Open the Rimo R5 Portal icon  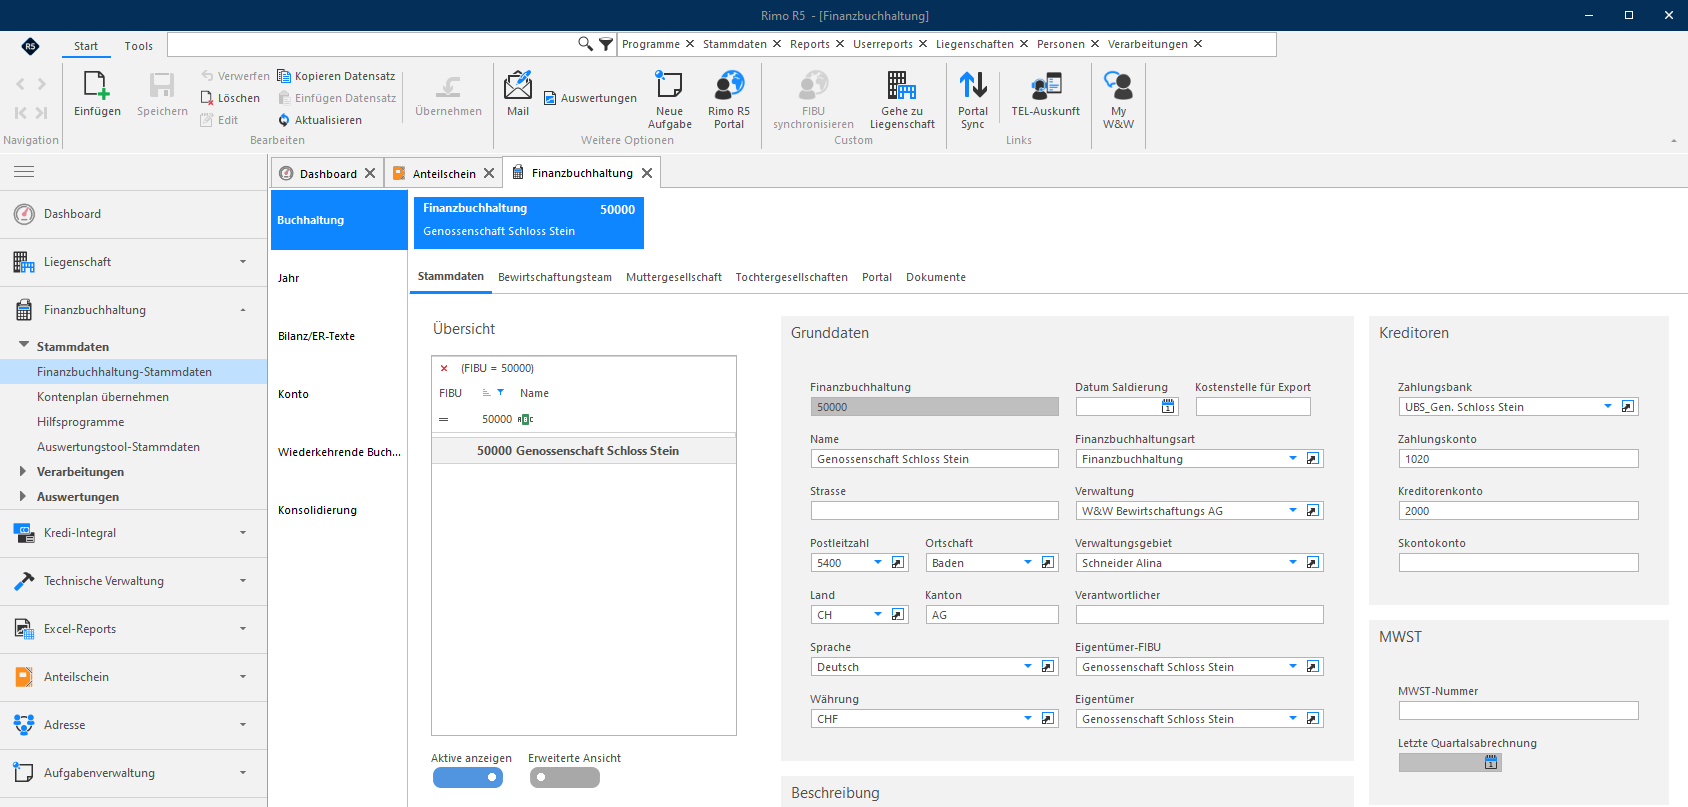point(729,100)
